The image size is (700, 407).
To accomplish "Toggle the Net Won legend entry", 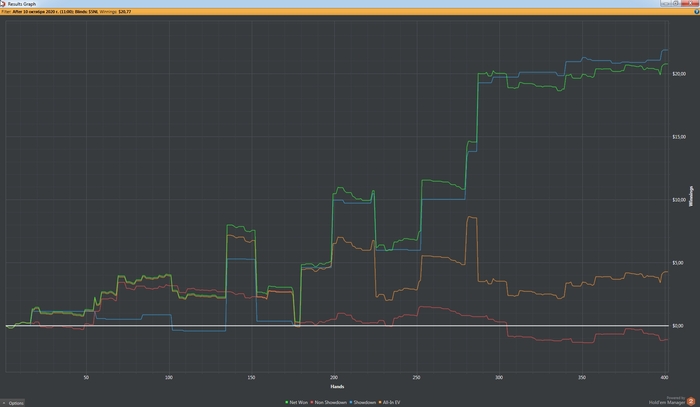I will pyautogui.click(x=296, y=403).
